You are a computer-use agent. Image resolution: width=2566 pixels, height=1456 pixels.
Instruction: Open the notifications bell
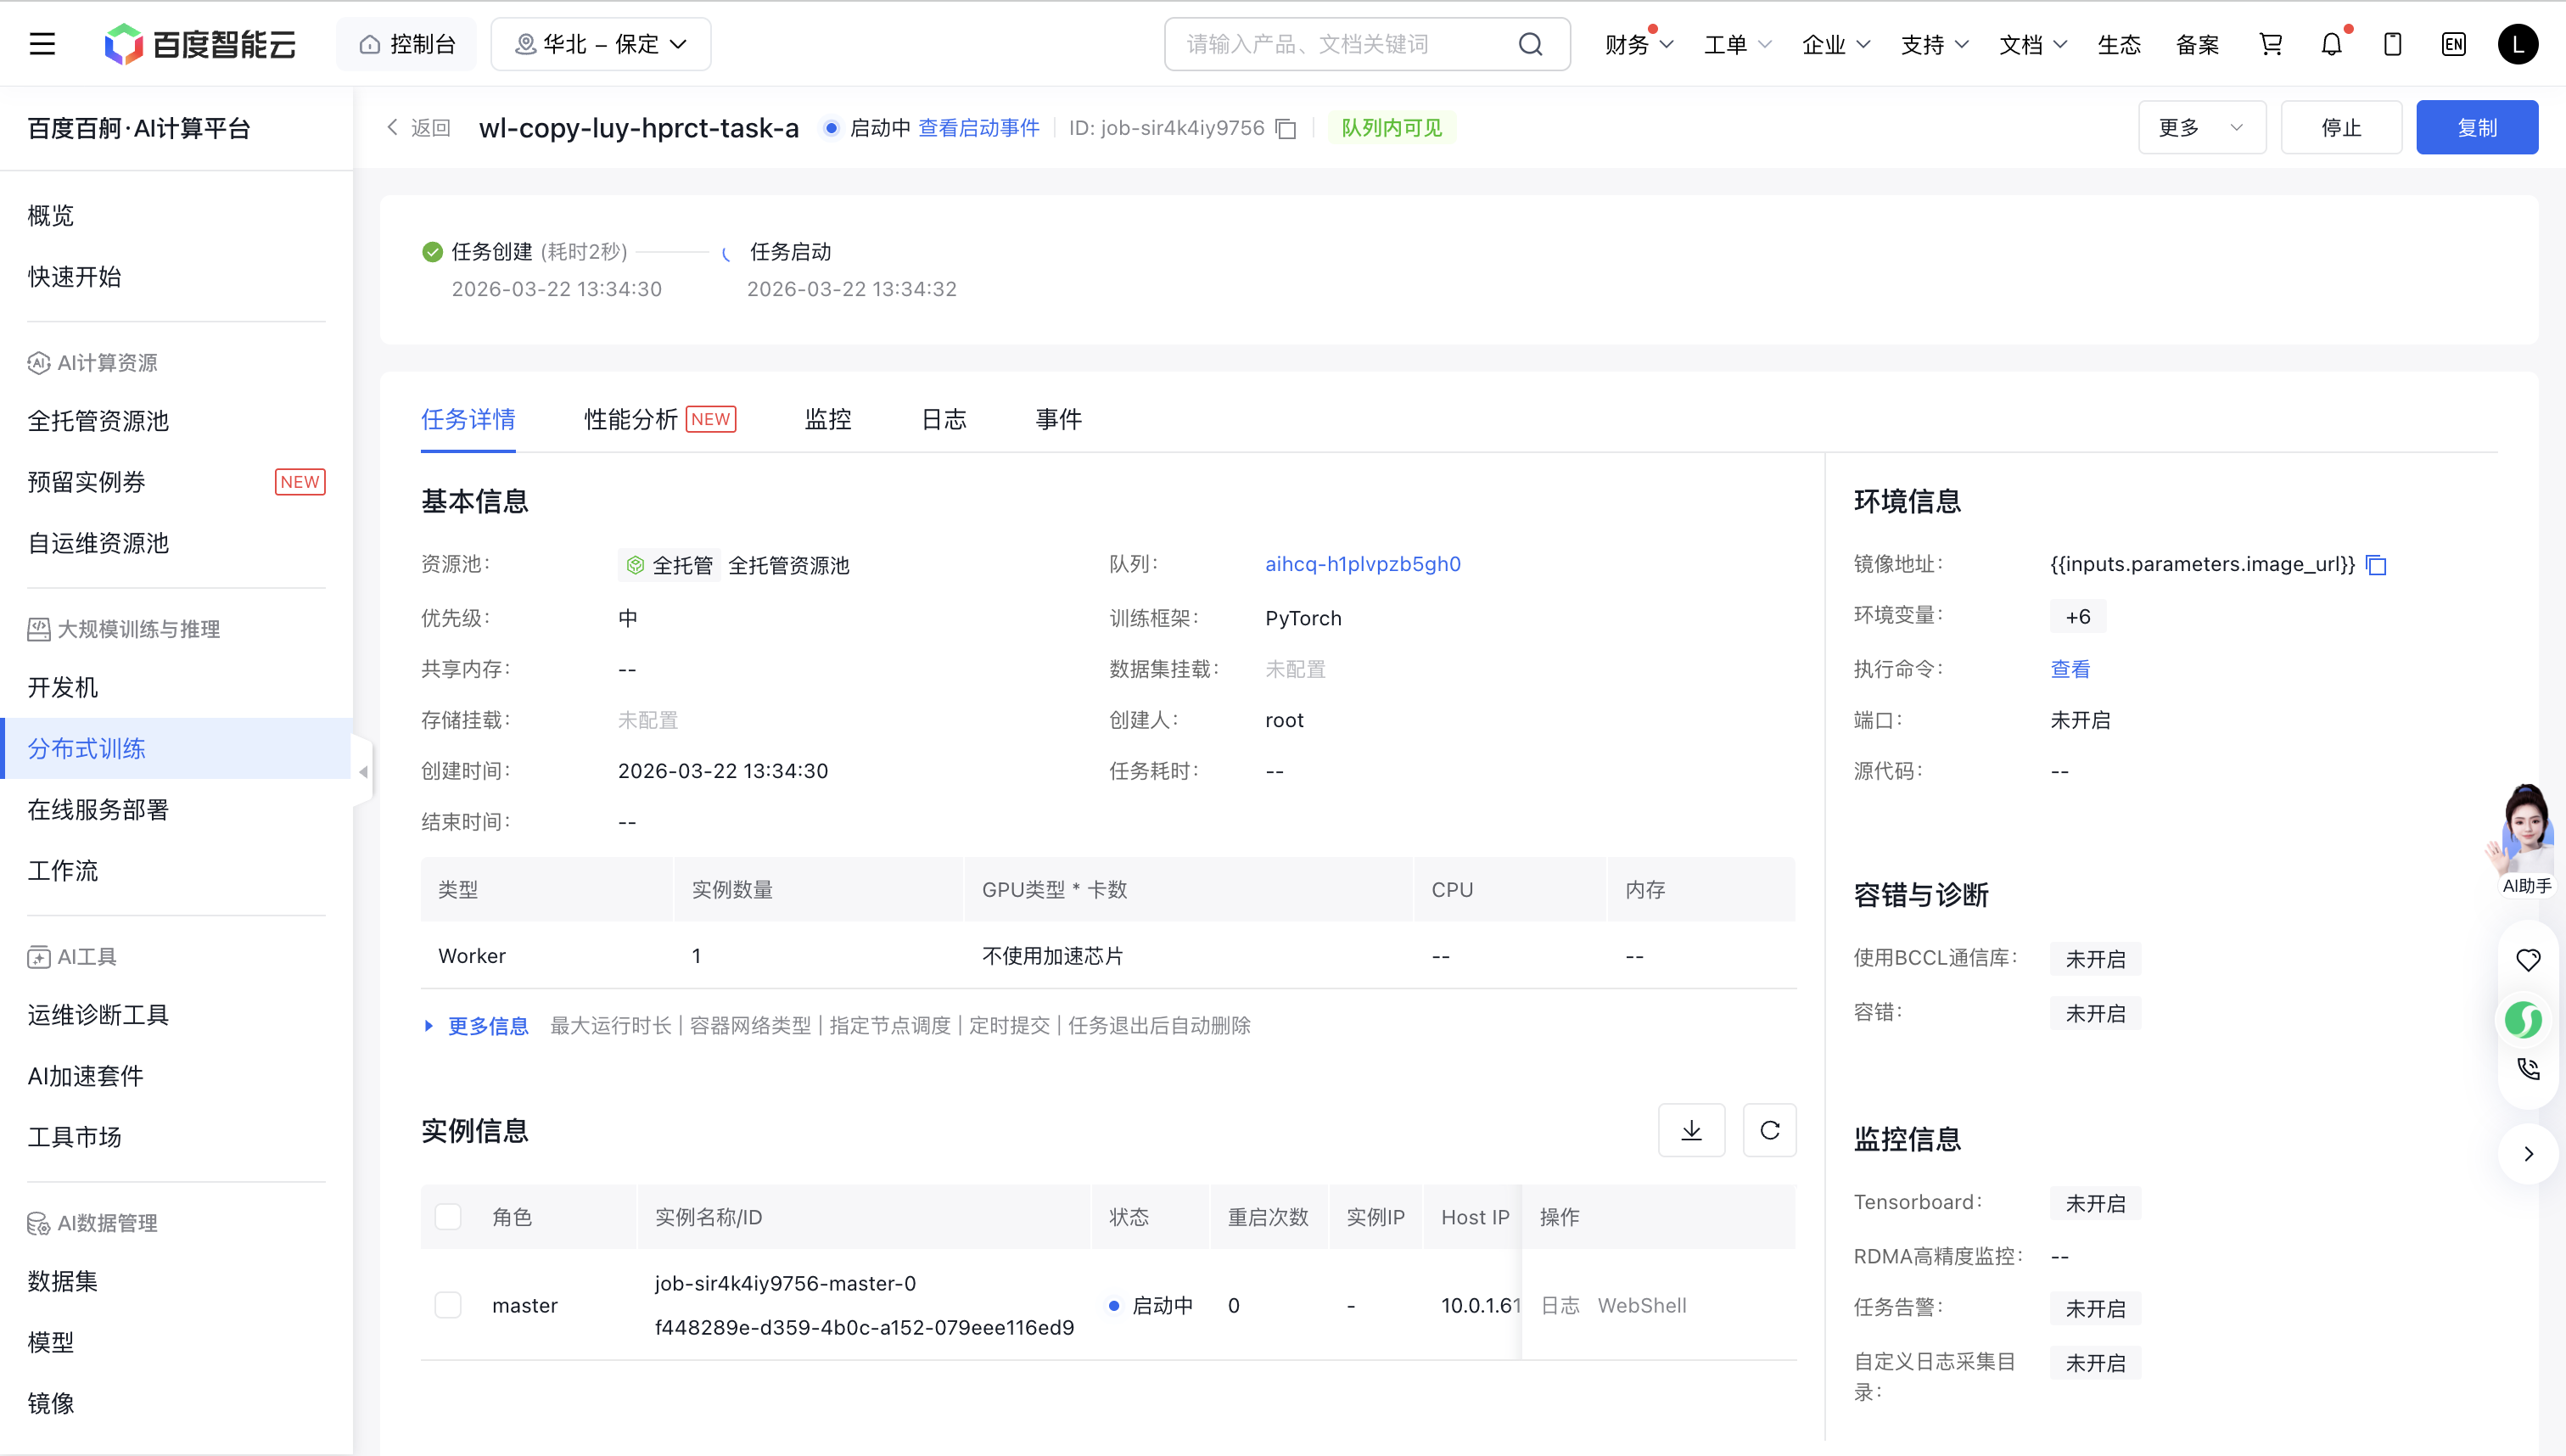(2331, 44)
